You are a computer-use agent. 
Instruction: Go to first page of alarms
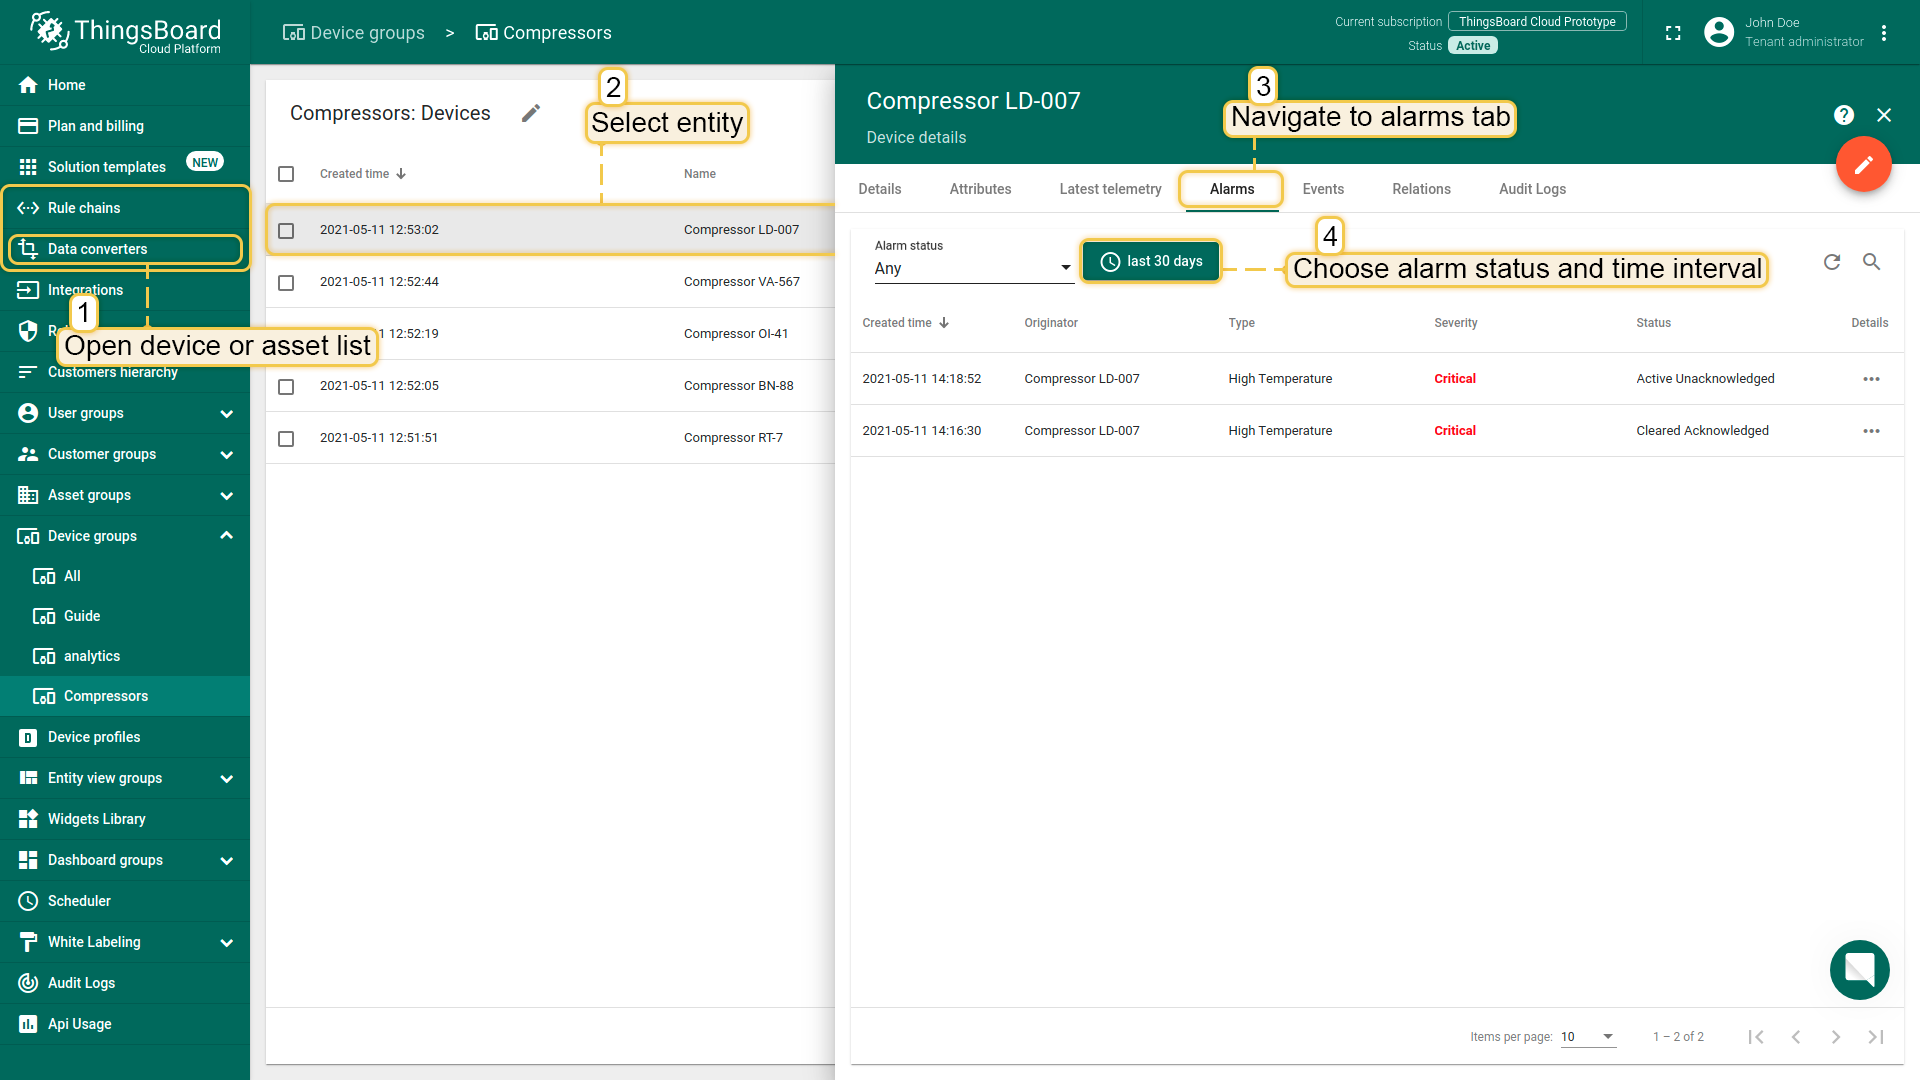tap(1756, 1037)
